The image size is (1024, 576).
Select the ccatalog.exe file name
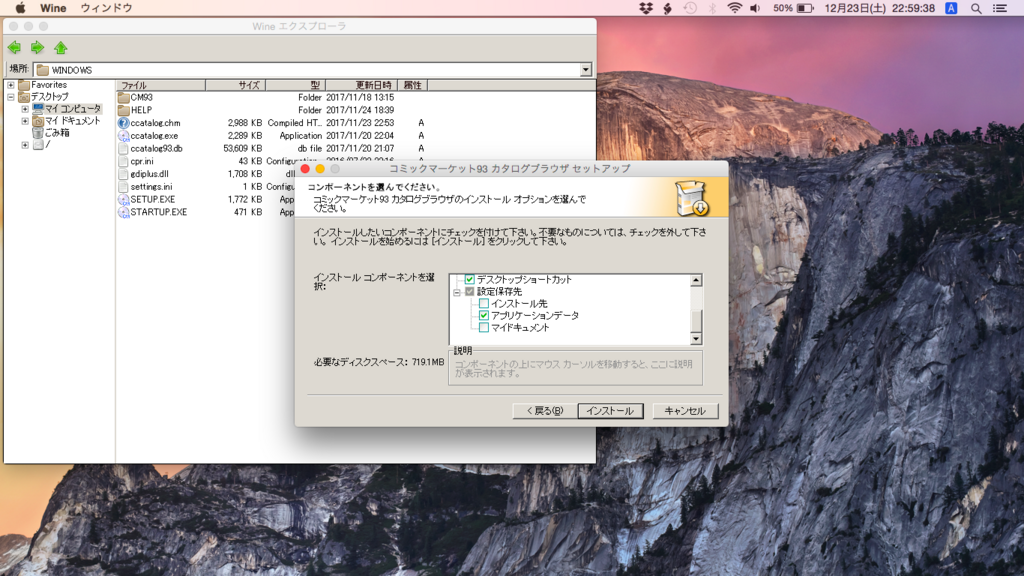click(x=154, y=136)
